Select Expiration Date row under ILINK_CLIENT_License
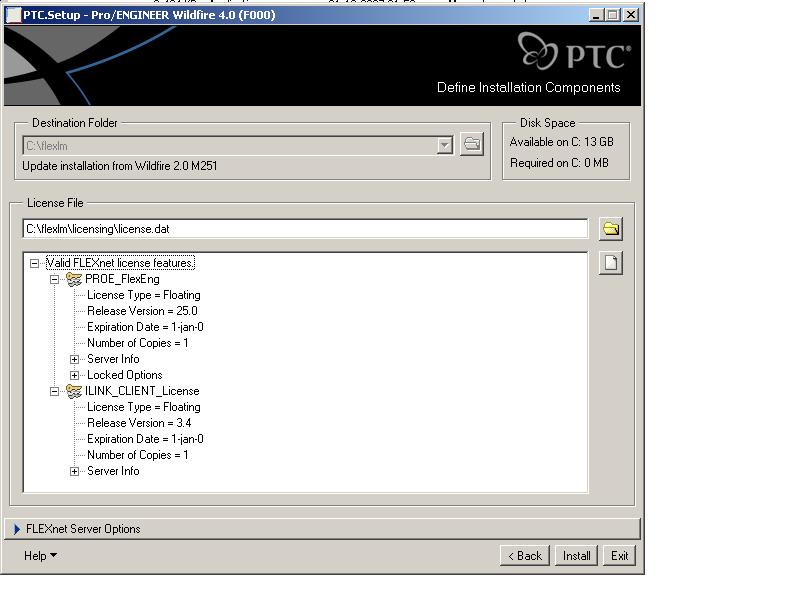Viewport: 800px width, 600px height. [145, 439]
